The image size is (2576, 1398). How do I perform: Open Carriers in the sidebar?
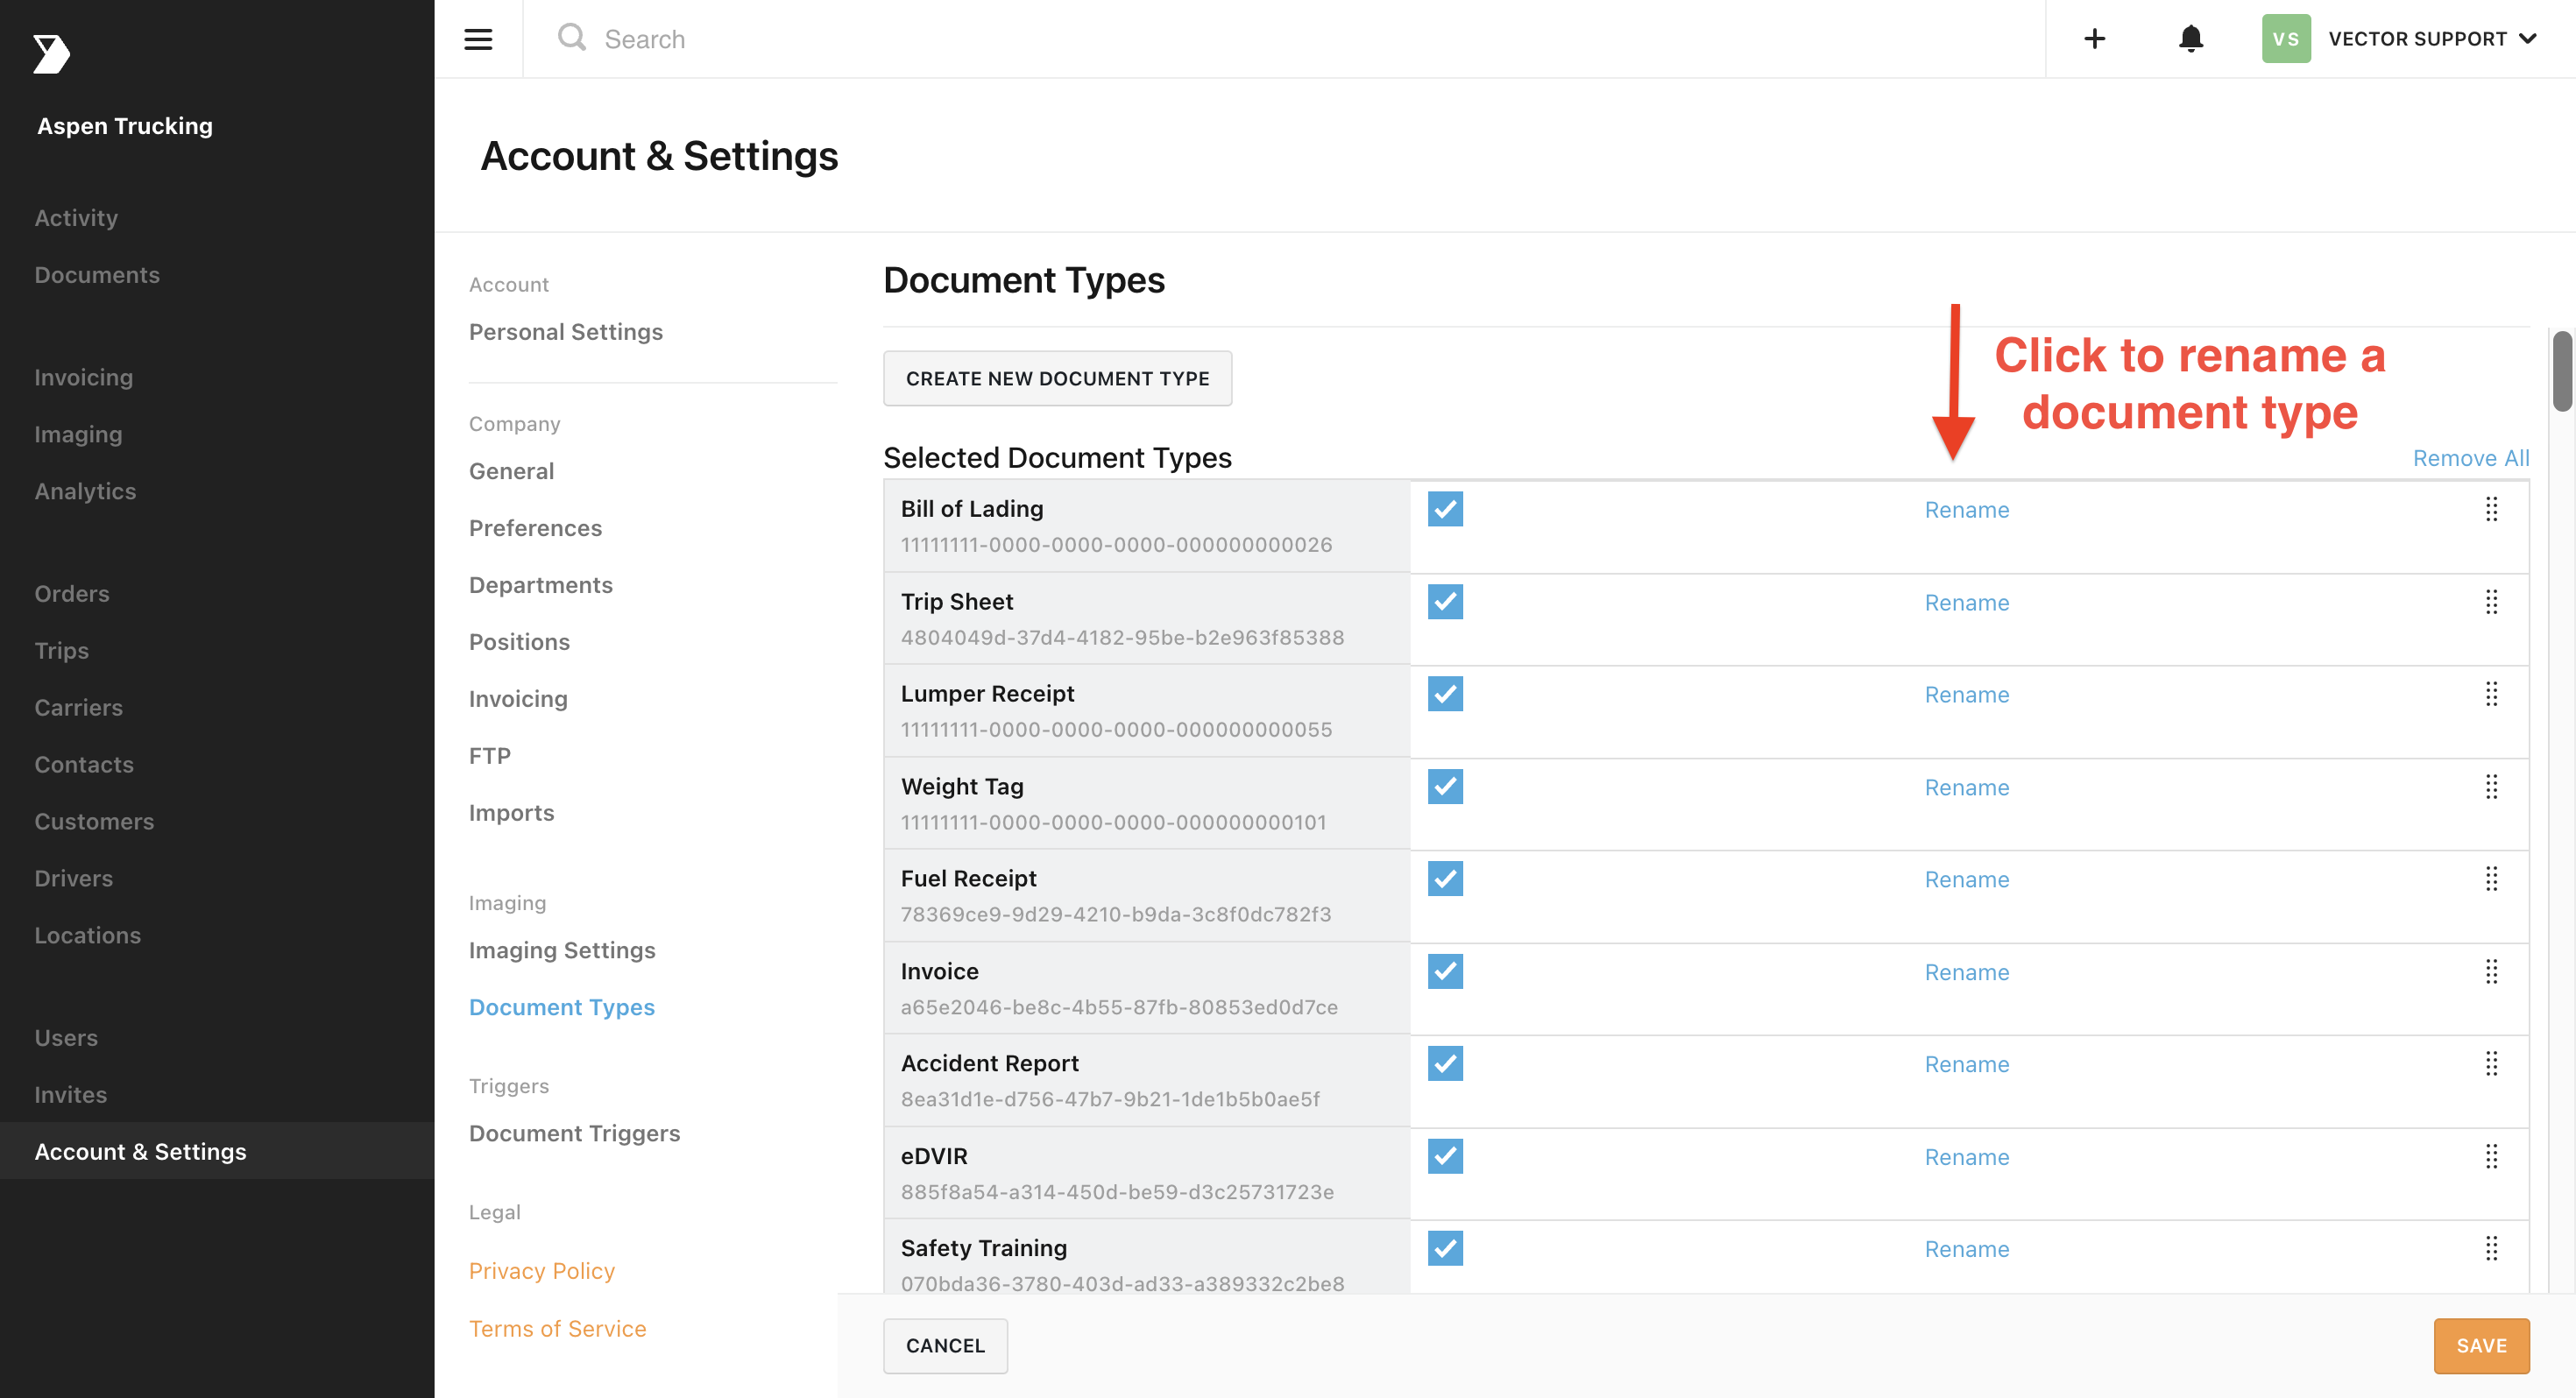(x=78, y=708)
